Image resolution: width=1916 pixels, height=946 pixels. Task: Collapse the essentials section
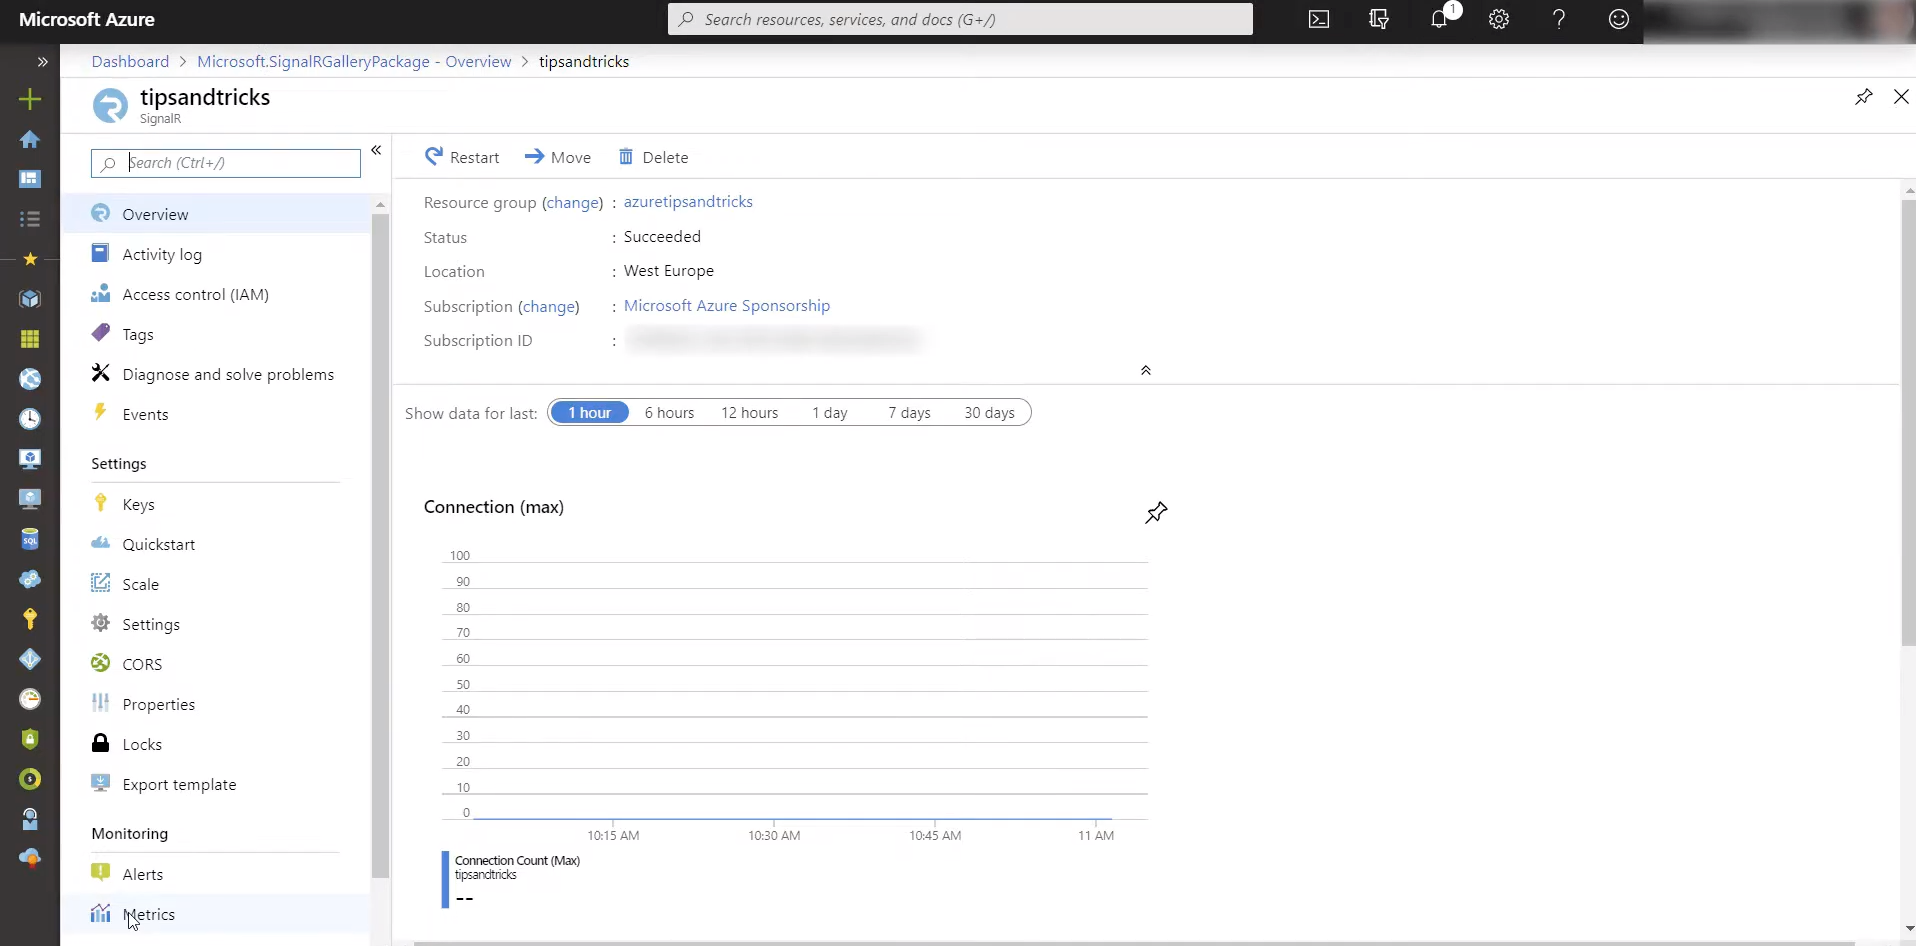tap(1146, 370)
